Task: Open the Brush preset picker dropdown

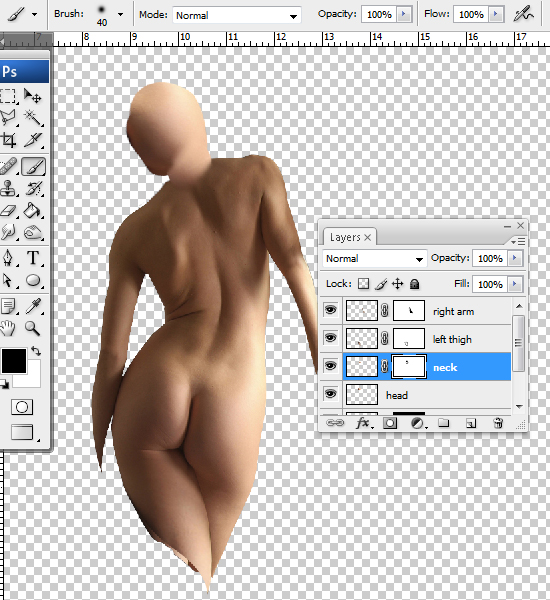Action: [121, 15]
